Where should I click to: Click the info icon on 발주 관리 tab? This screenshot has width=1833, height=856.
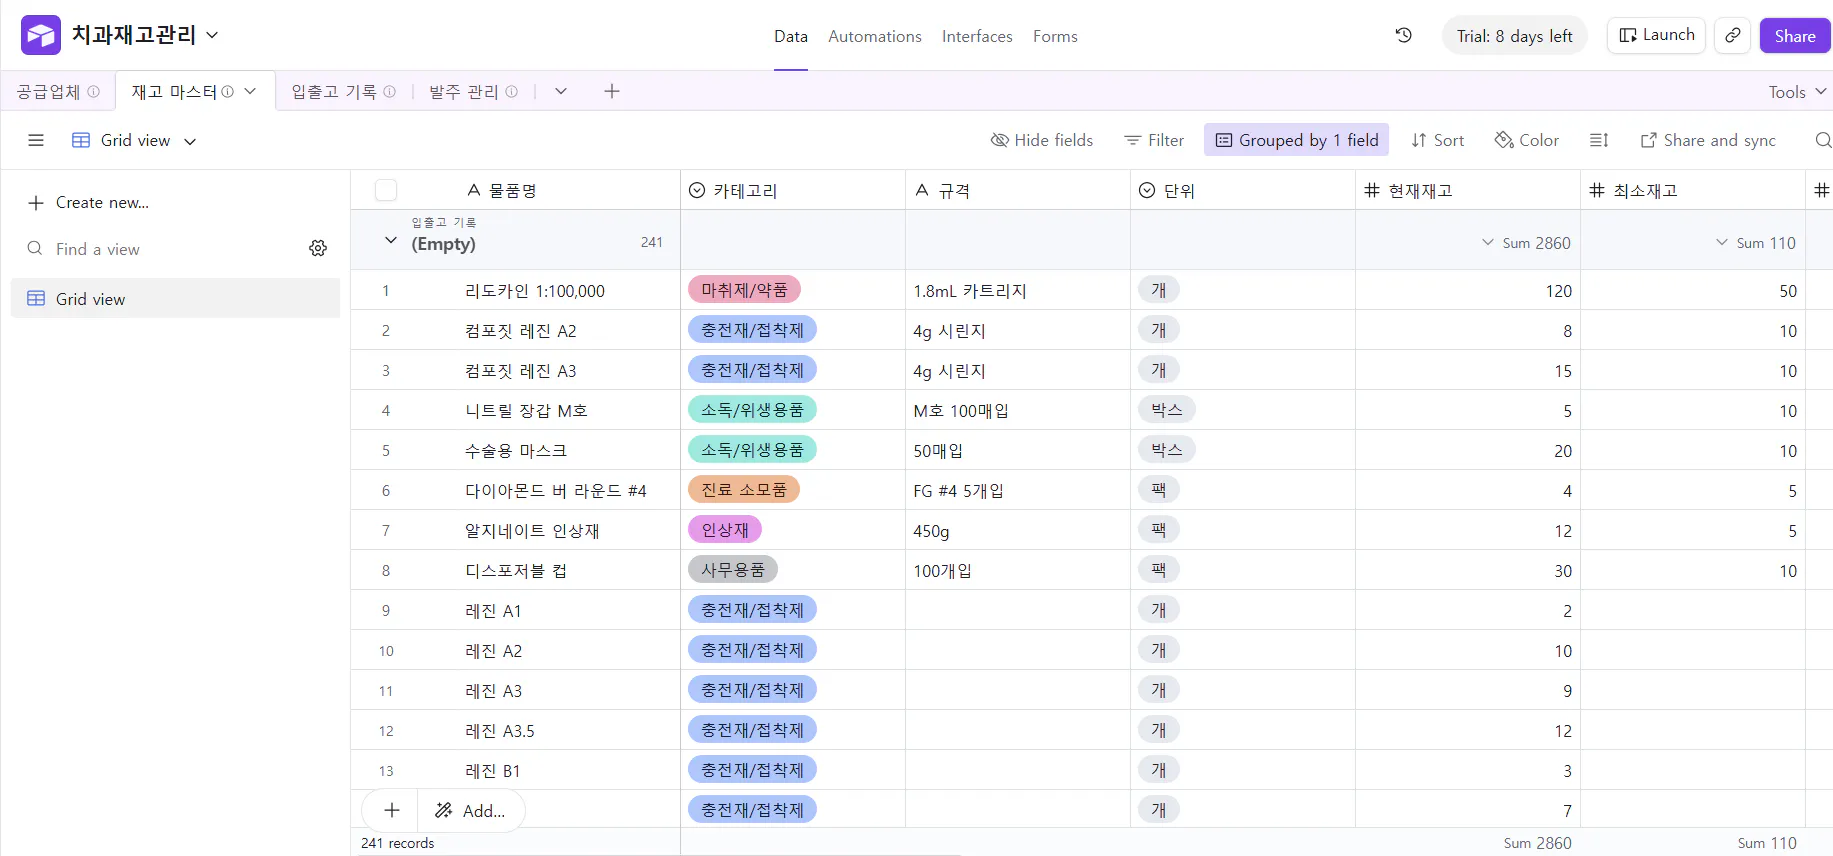(512, 91)
